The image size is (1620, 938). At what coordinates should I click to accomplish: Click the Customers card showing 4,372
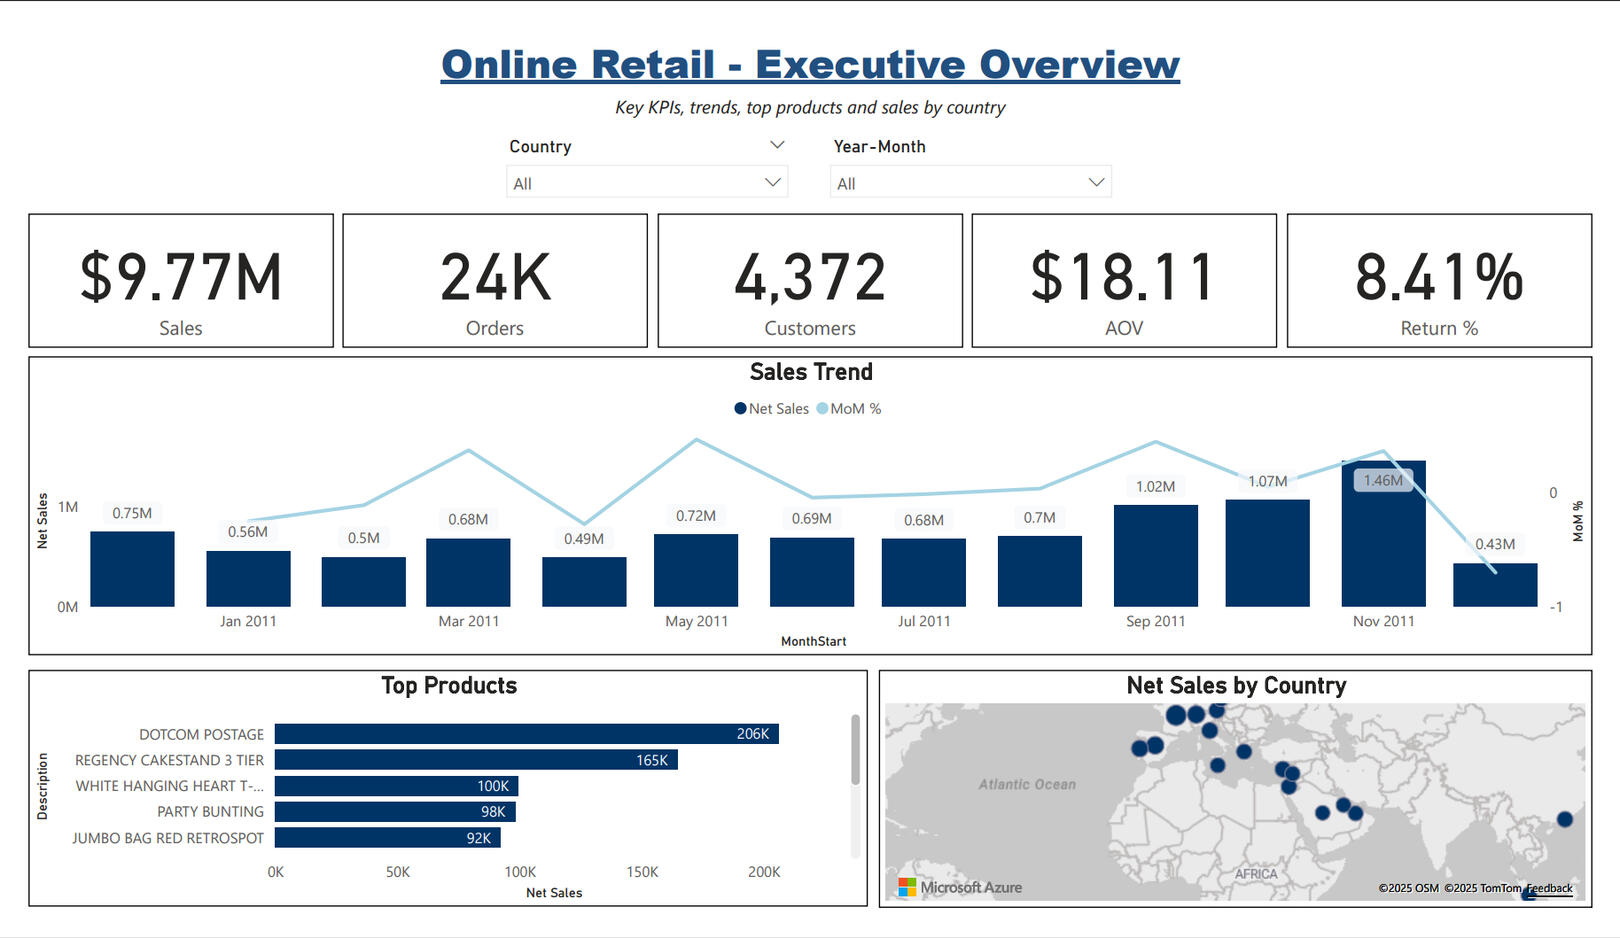click(809, 281)
